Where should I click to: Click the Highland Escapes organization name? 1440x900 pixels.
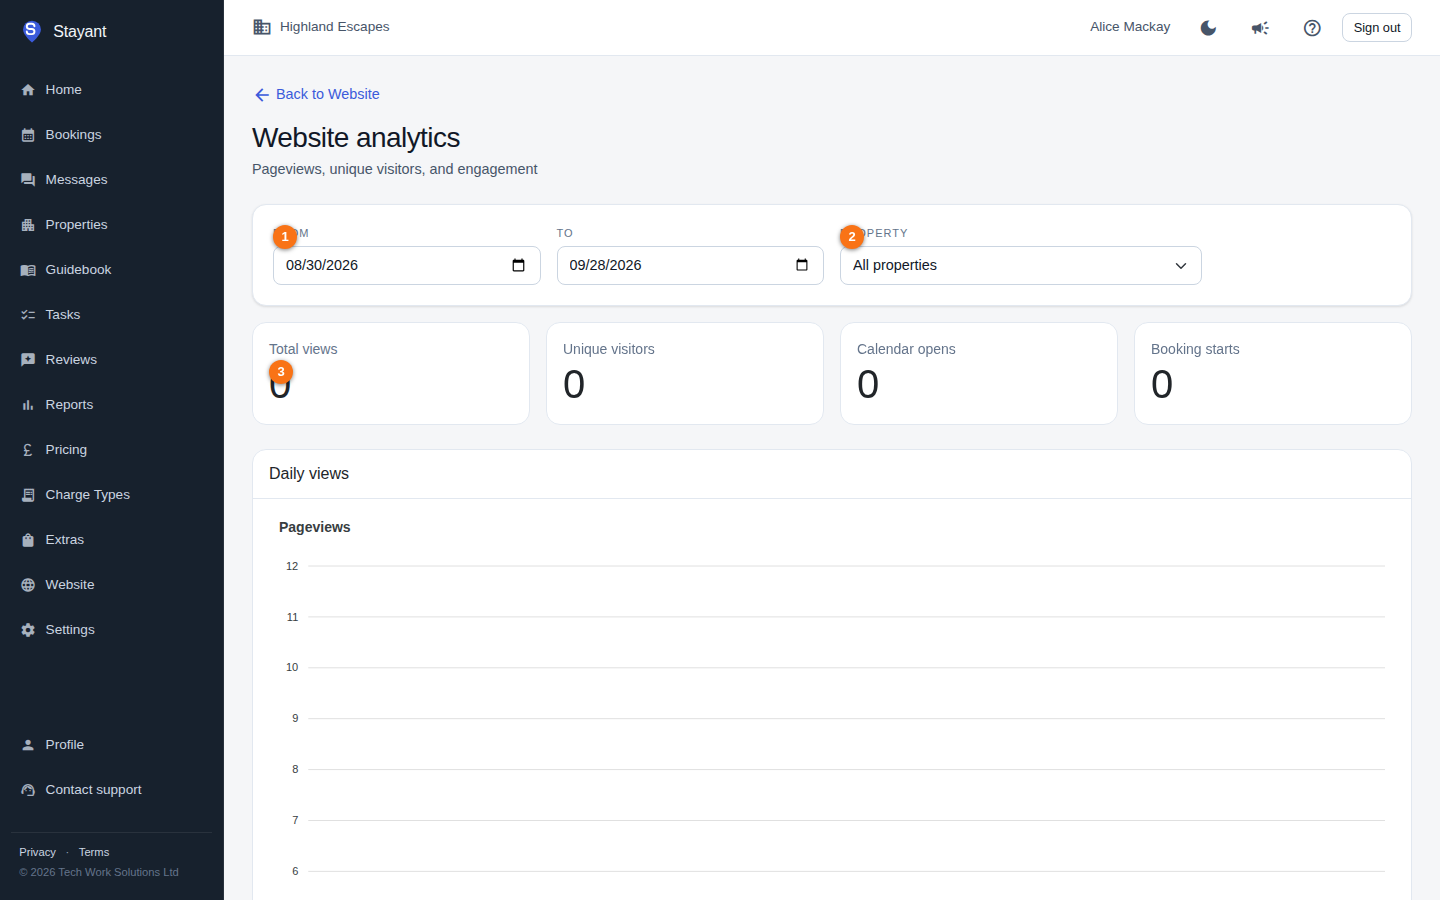point(335,27)
